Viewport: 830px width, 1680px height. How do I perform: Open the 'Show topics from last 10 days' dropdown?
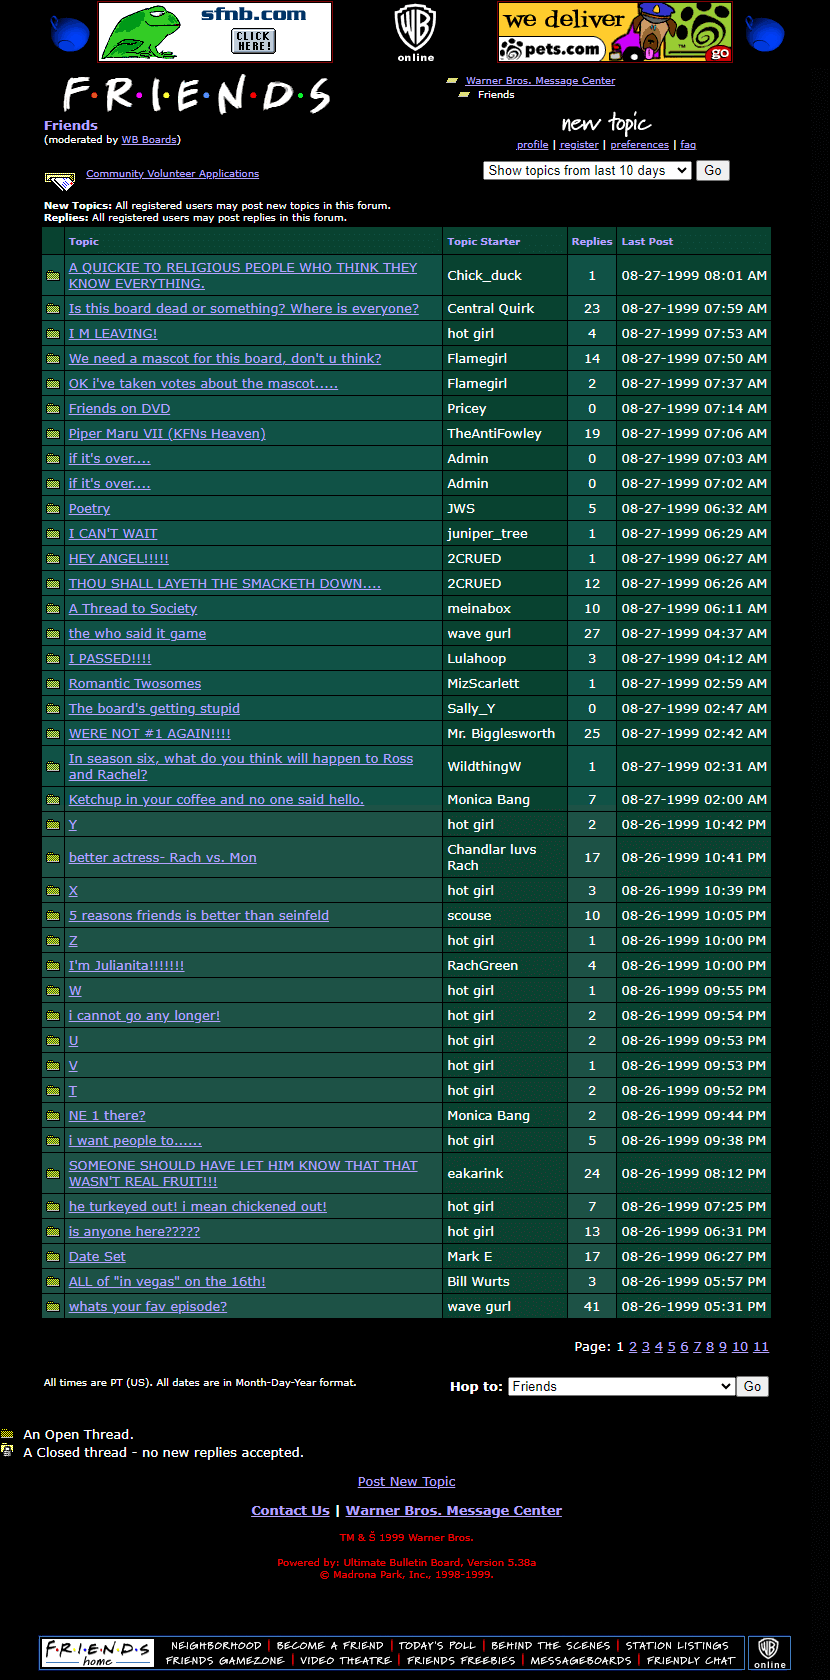point(587,171)
